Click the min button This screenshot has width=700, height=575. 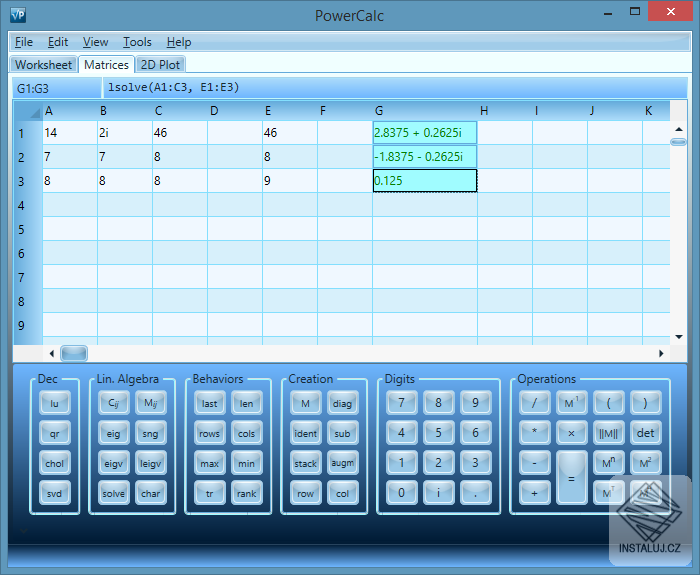coord(246,463)
